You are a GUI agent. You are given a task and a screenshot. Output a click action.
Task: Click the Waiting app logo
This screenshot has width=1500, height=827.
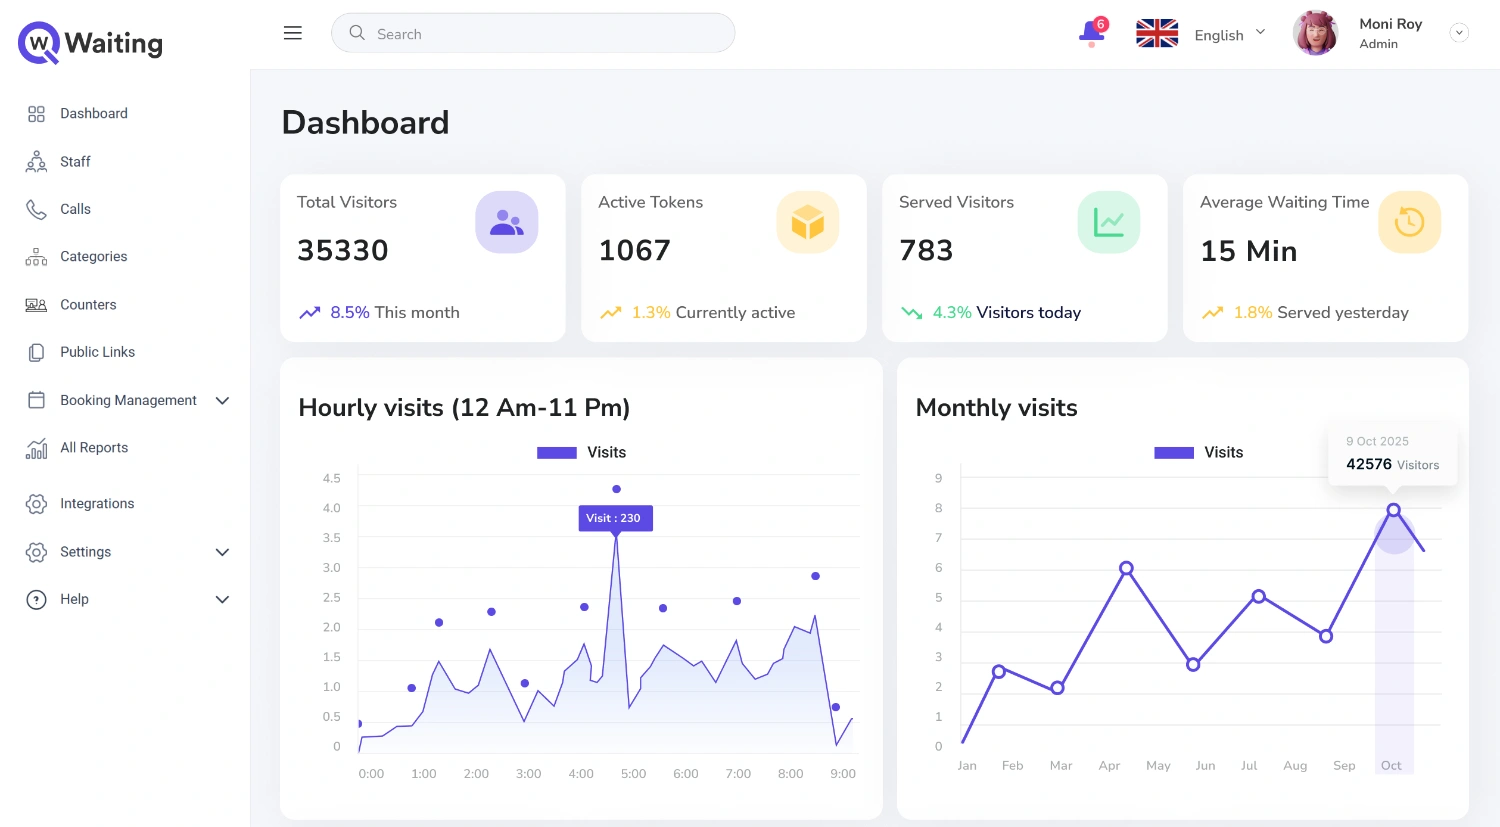click(88, 43)
